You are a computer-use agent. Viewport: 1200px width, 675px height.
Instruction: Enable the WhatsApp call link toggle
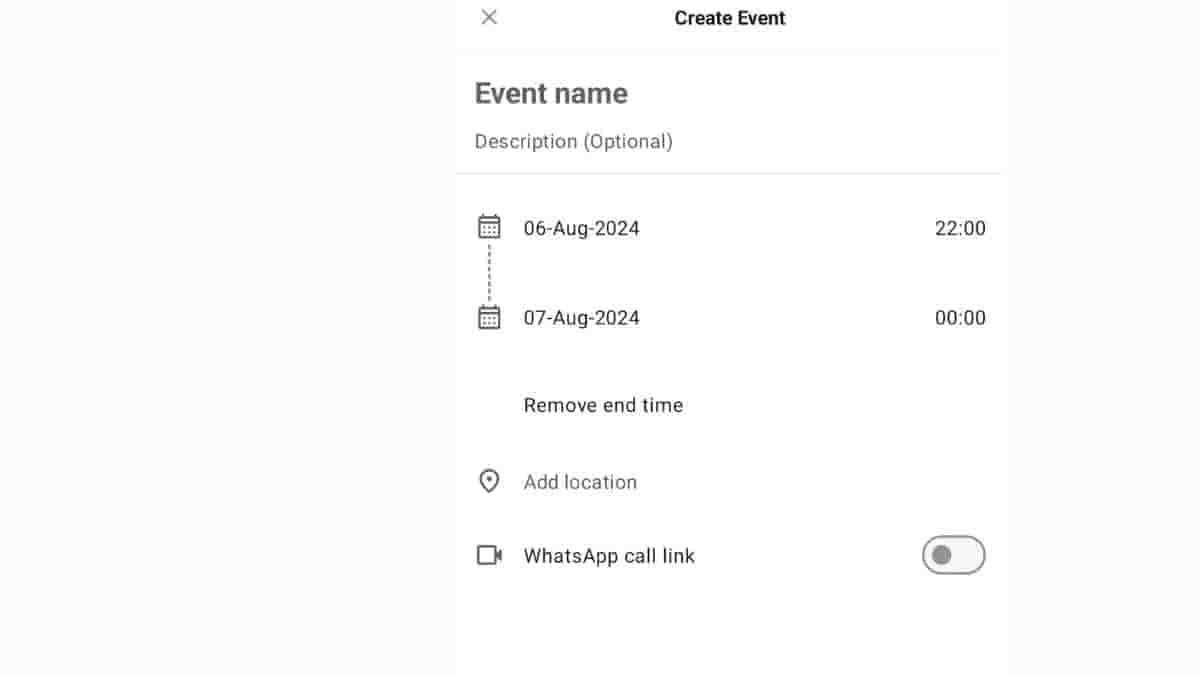[x=953, y=555]
